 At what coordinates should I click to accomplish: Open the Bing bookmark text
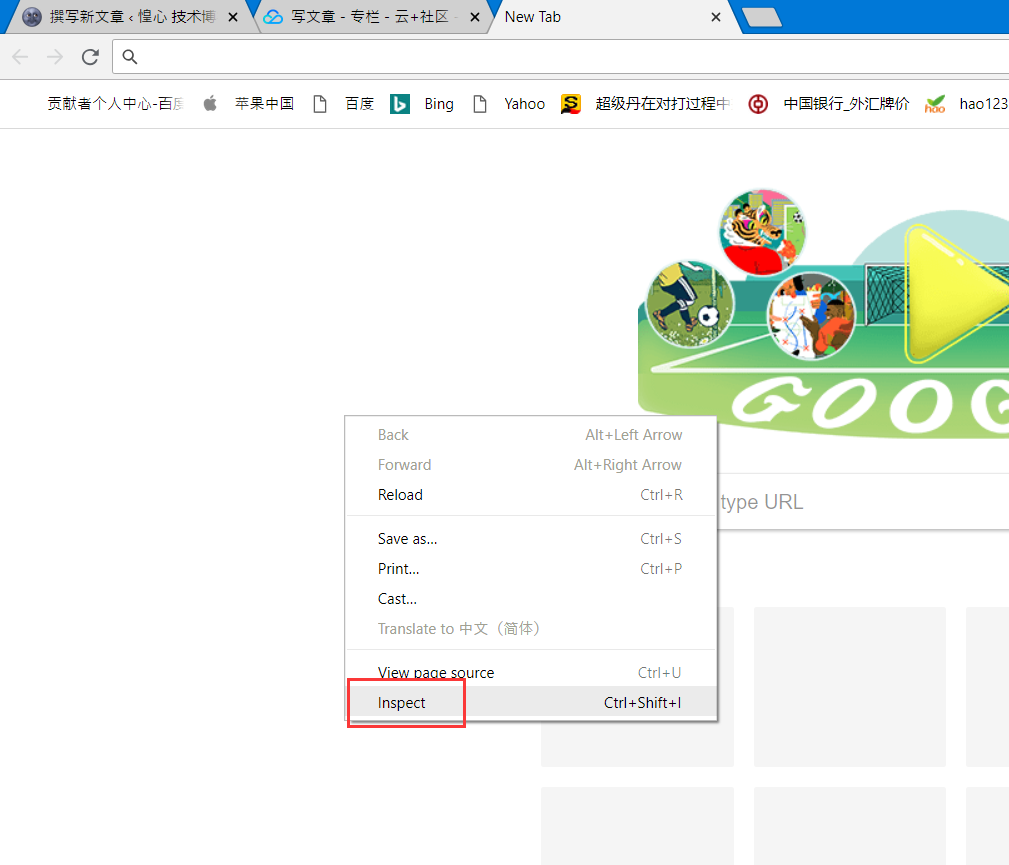click(439, 104)
